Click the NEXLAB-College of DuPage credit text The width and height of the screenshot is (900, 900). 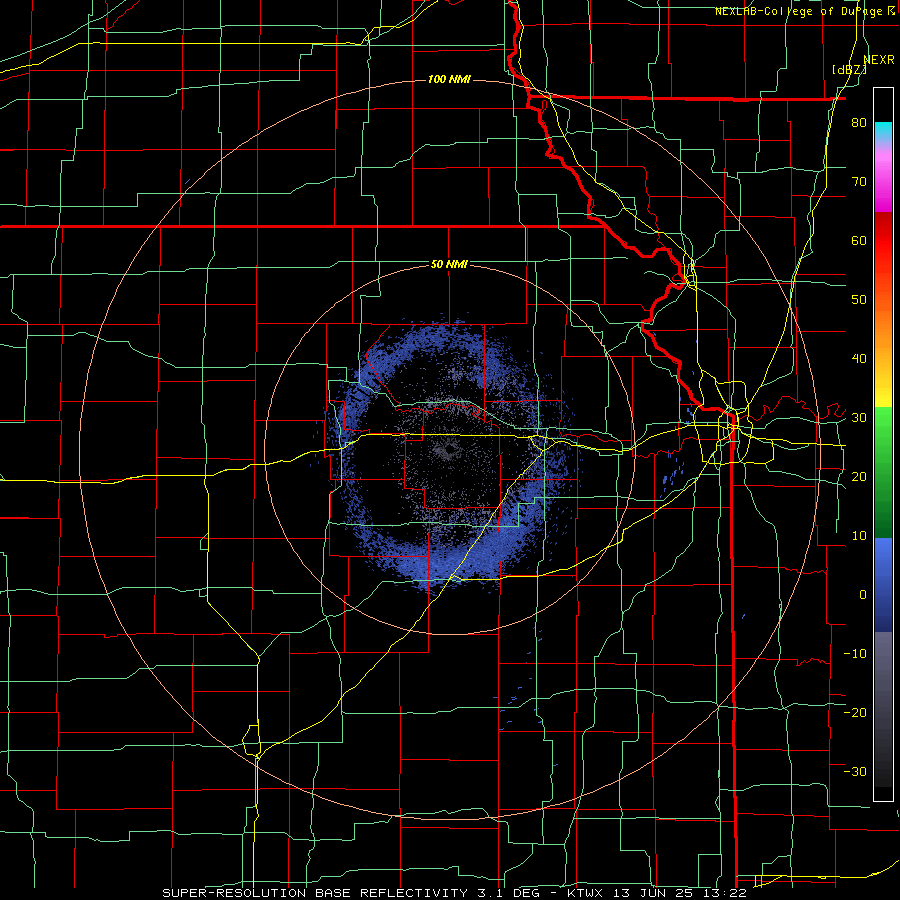804,11
